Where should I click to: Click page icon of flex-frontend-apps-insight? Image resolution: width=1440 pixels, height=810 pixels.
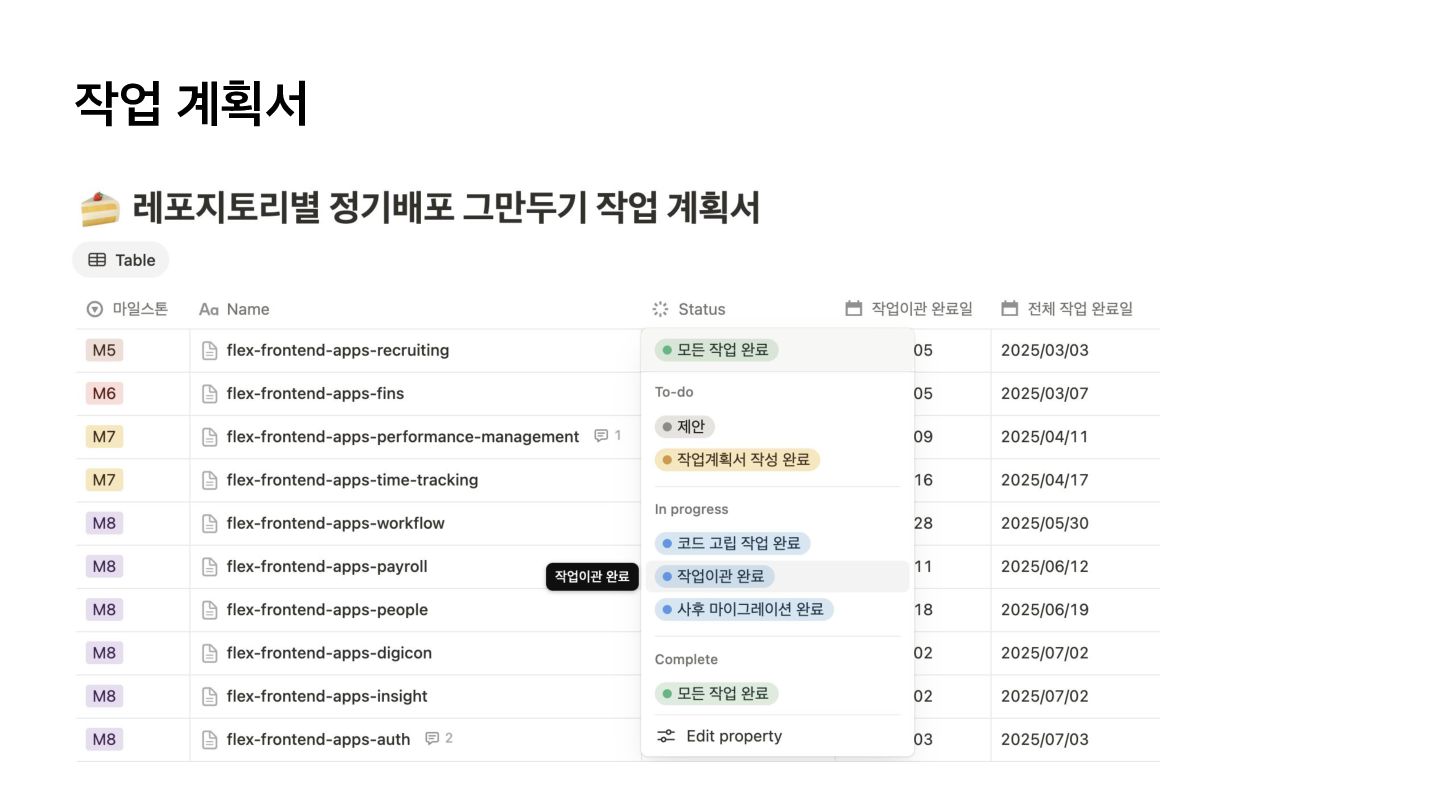tap(209, 696)
